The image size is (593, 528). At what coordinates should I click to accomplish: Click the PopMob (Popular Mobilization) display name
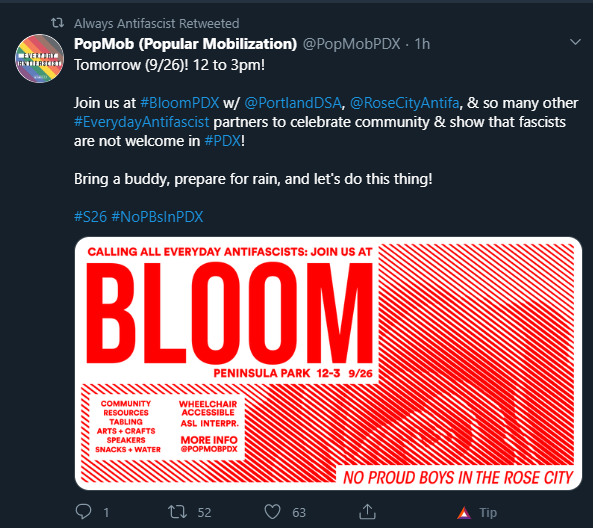tap(185, 44)
